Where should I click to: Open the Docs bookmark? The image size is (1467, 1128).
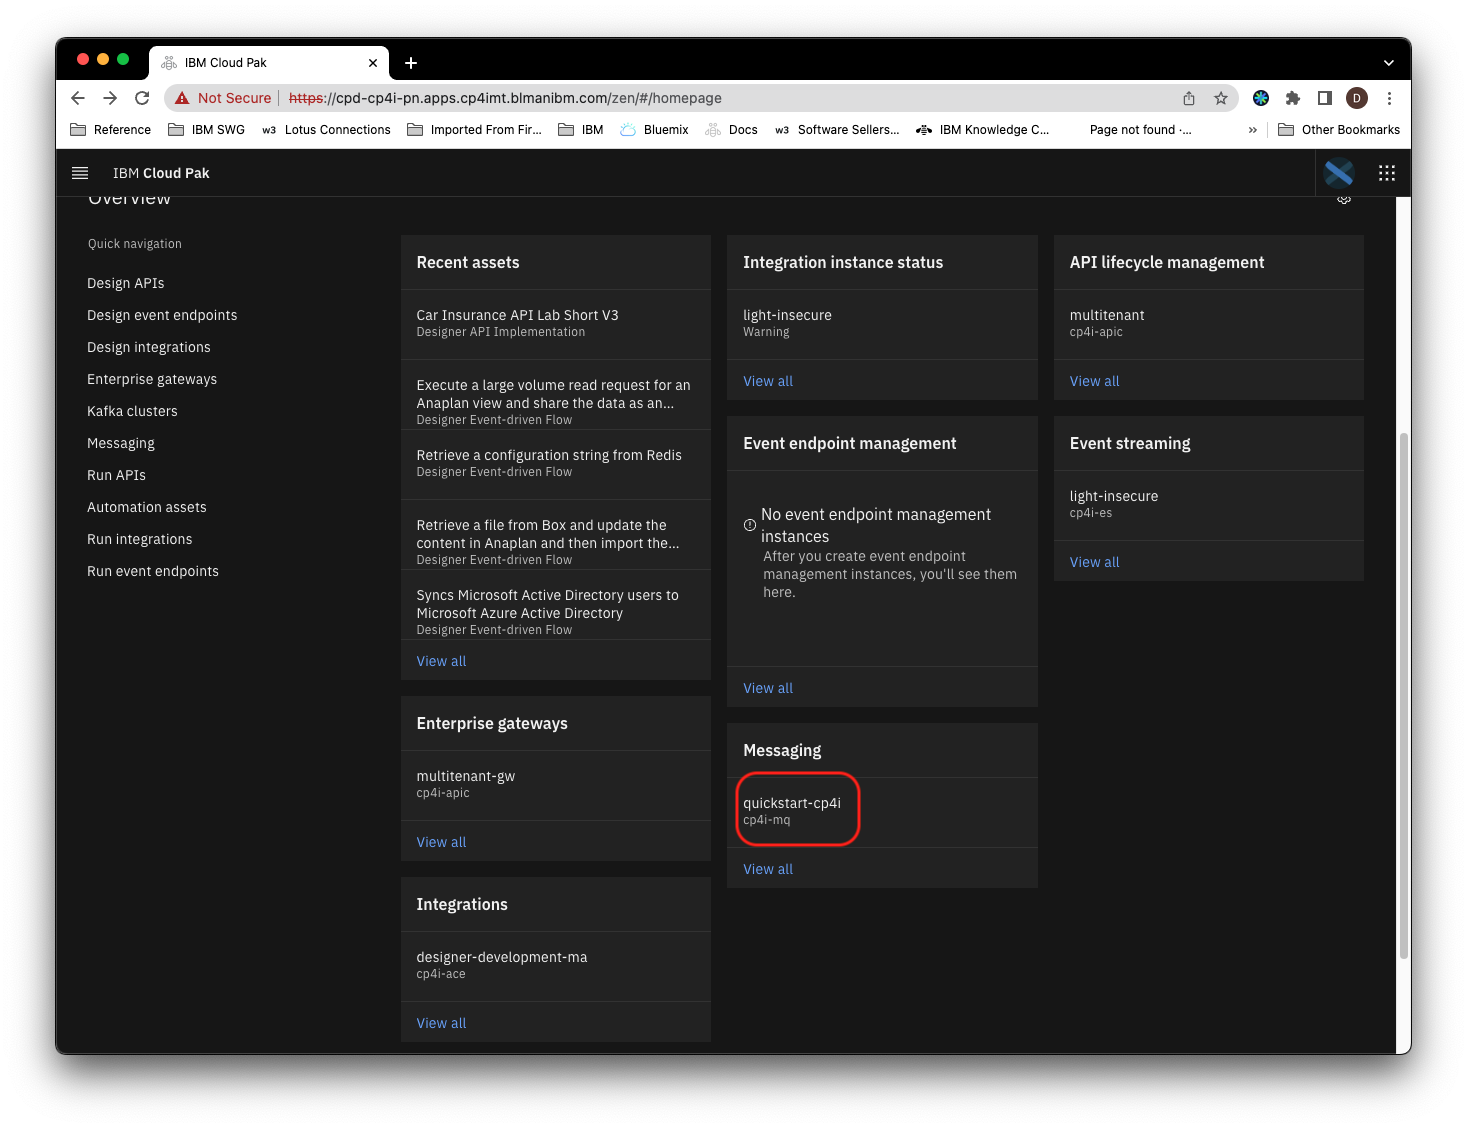(731, 130)
